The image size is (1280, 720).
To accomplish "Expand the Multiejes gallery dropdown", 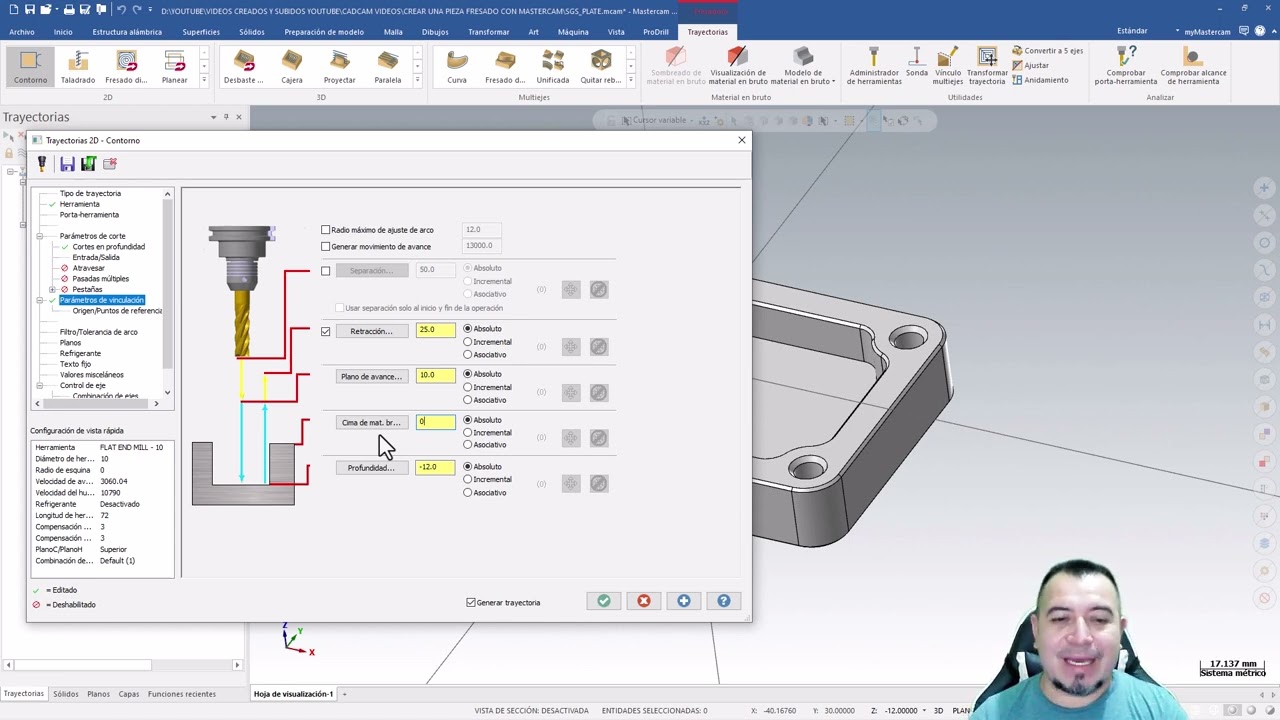I will pyautogui.click(x=630, y=81).
